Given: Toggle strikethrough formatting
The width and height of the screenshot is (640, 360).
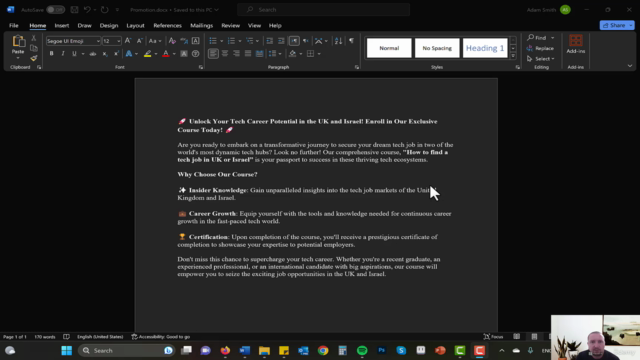Looking at the screenshot, I should [93, 53].
